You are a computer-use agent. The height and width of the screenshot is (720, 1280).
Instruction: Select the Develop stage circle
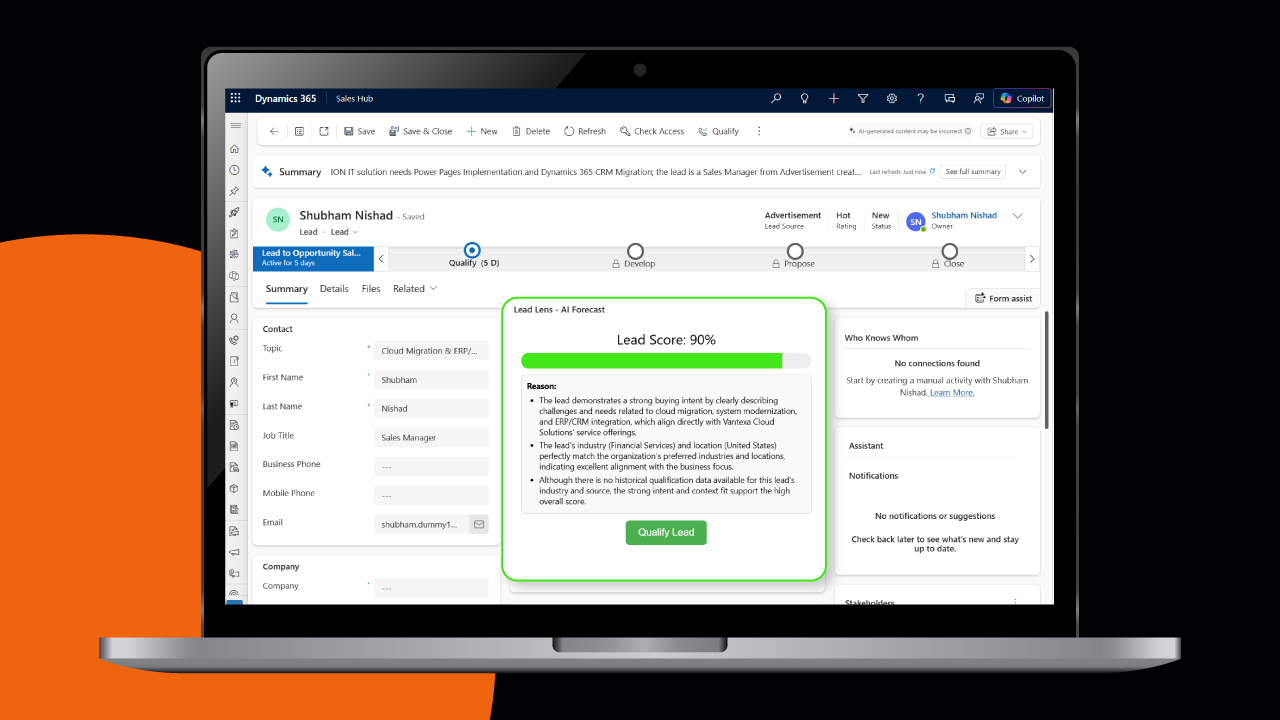(x=635, y=251)
